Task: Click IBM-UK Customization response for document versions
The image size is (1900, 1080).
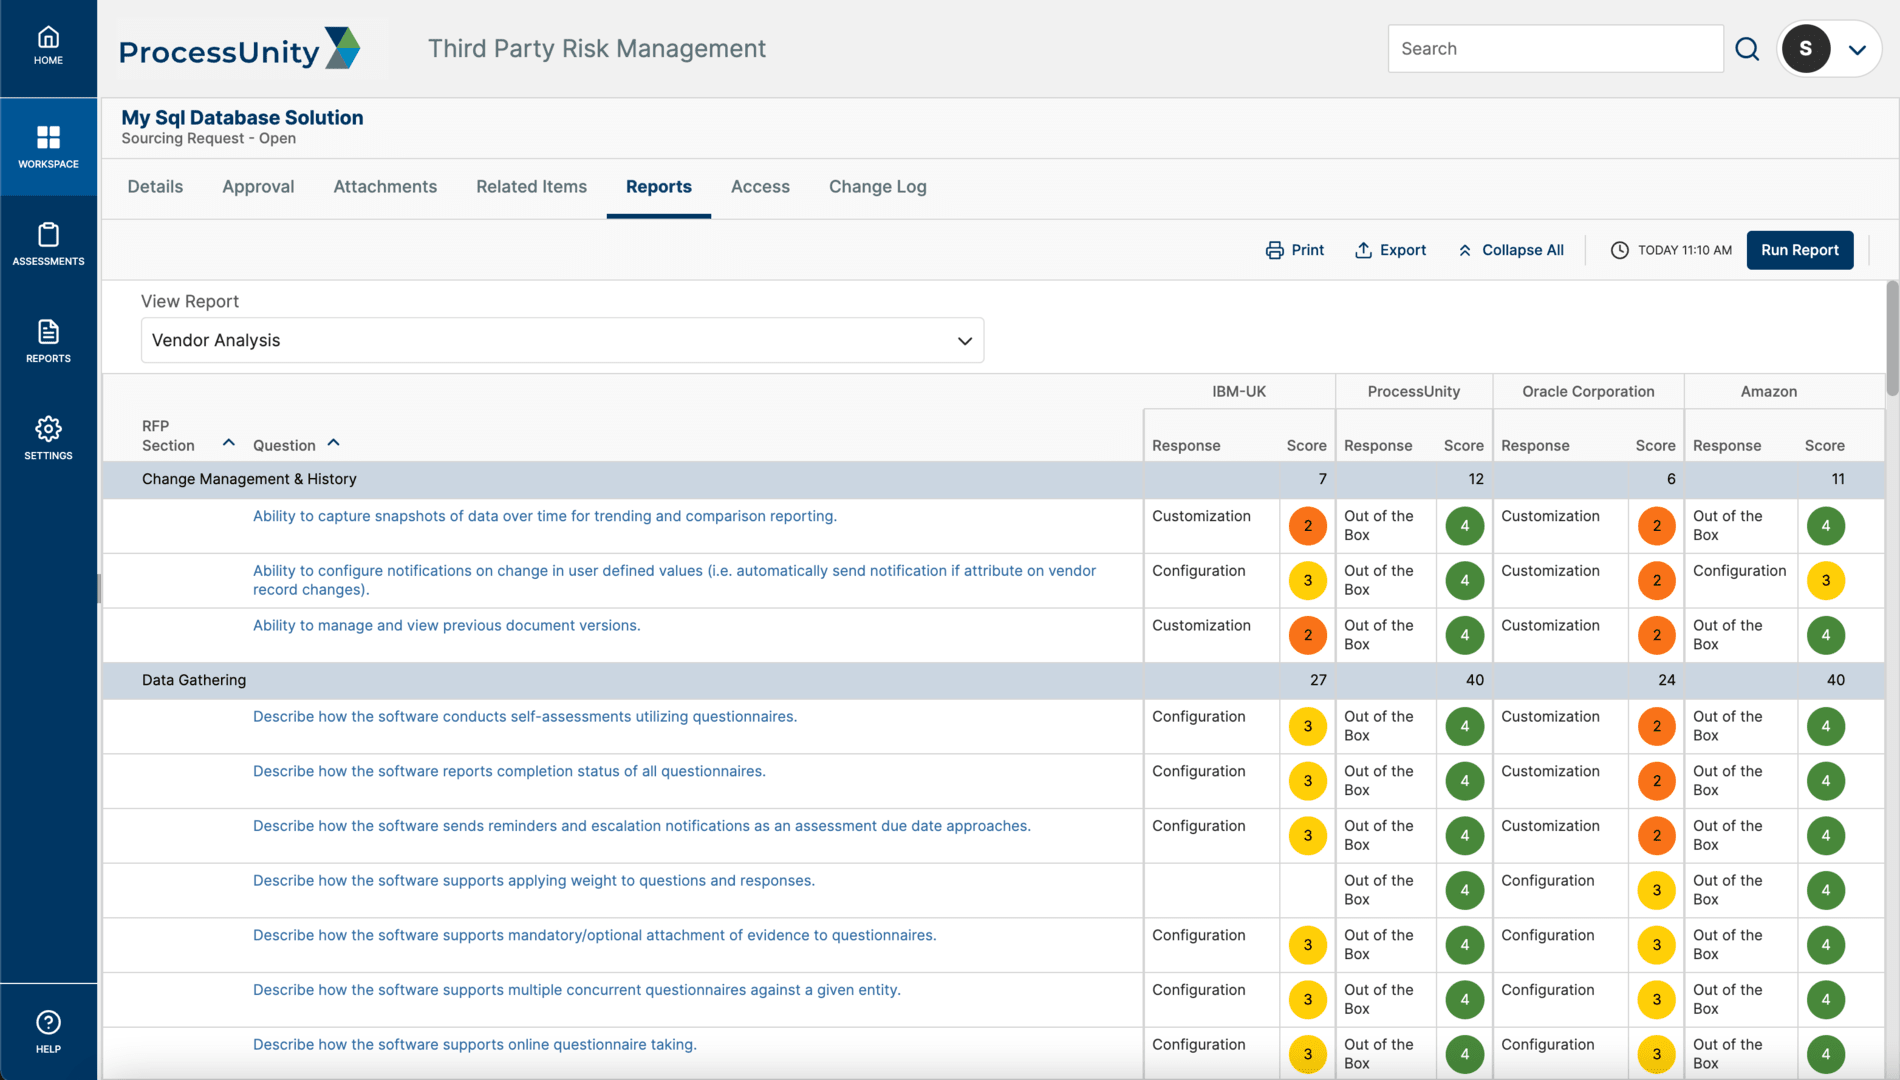Action: click(1201, 625)
